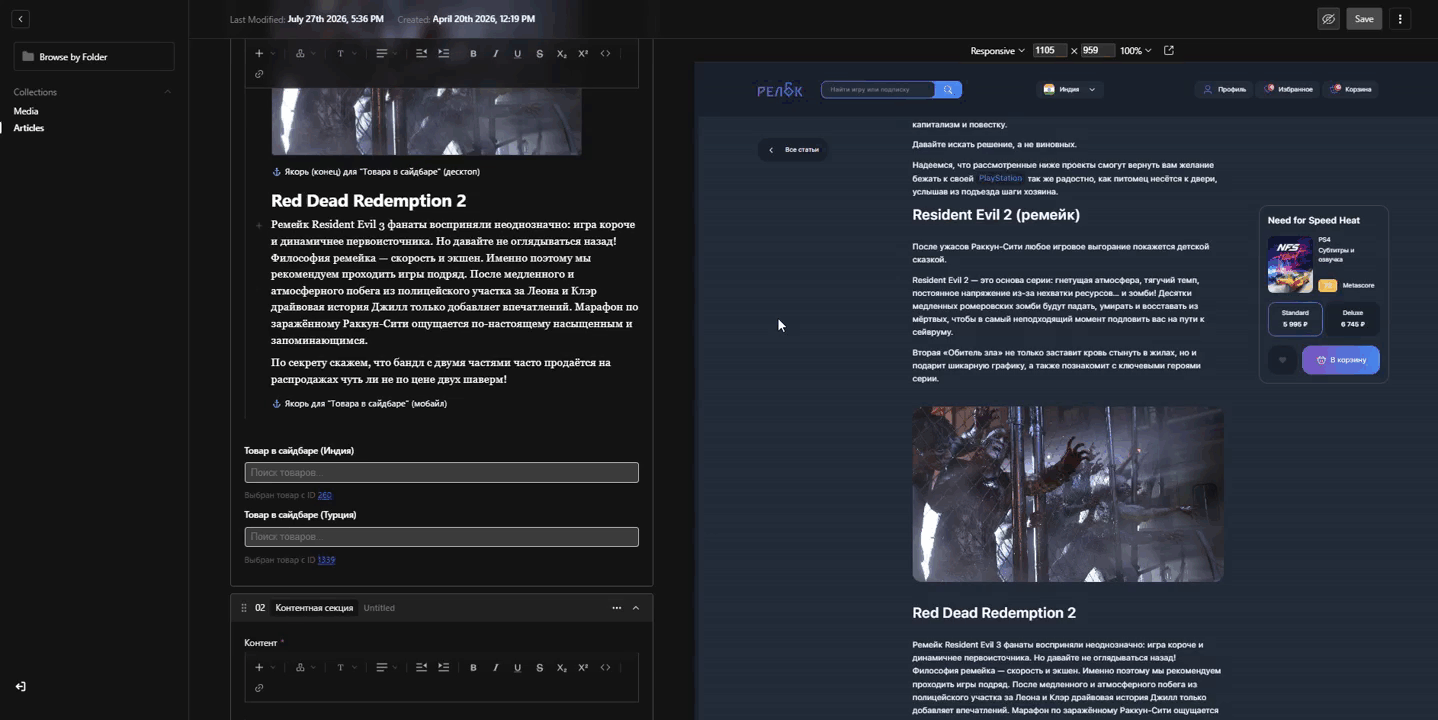Focus the Товар в сайдбаре (Турция) search field

click(441, 537)
